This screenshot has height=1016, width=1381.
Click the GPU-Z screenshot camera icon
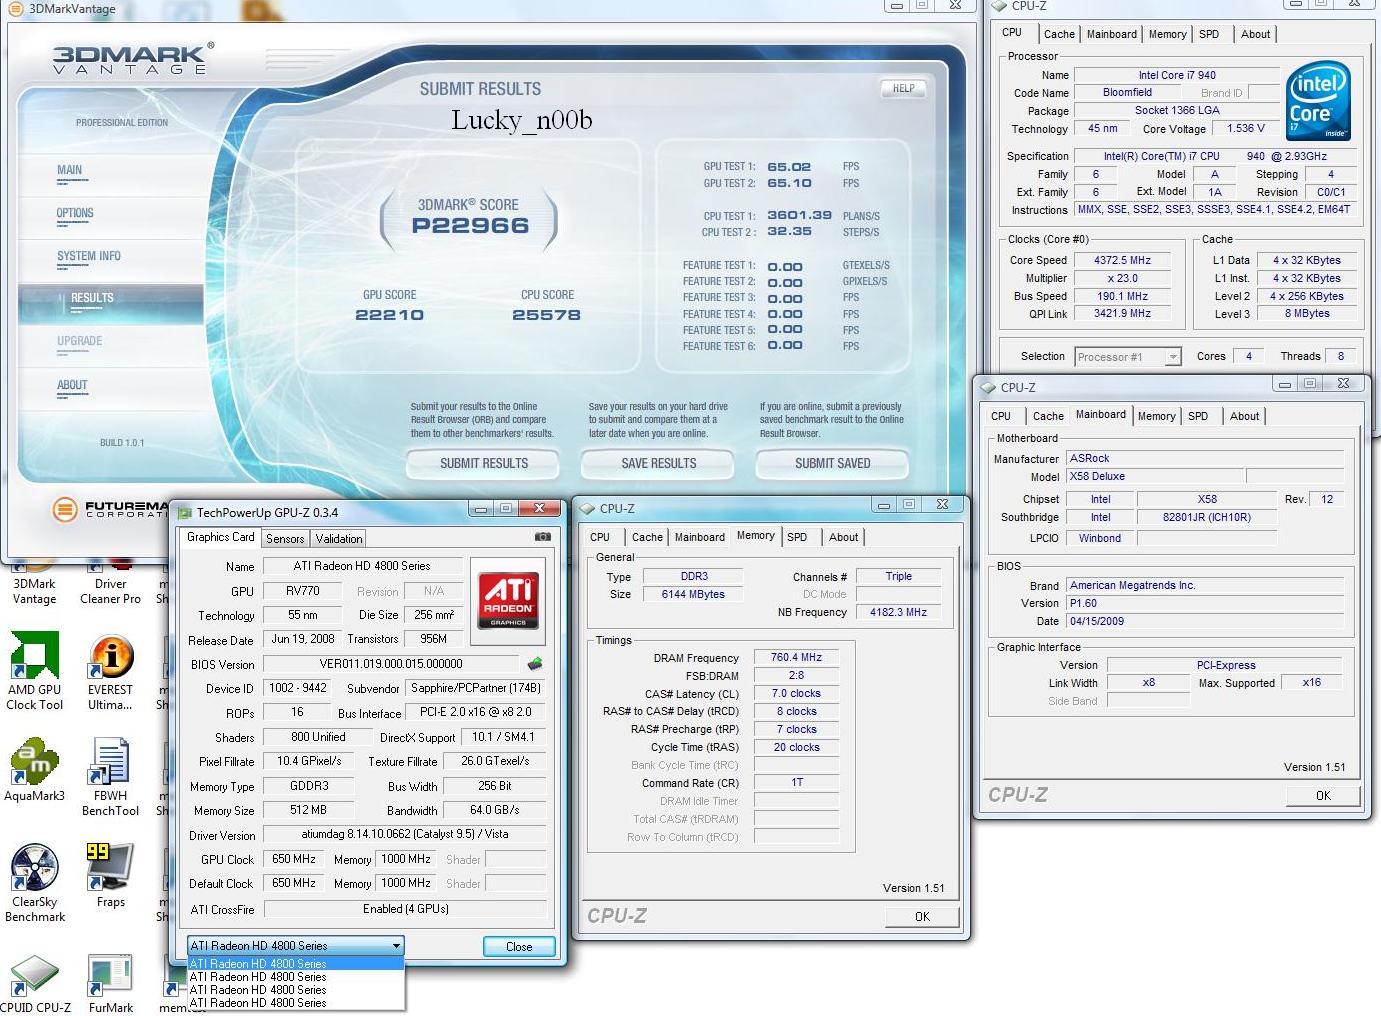tap(542, 537)
